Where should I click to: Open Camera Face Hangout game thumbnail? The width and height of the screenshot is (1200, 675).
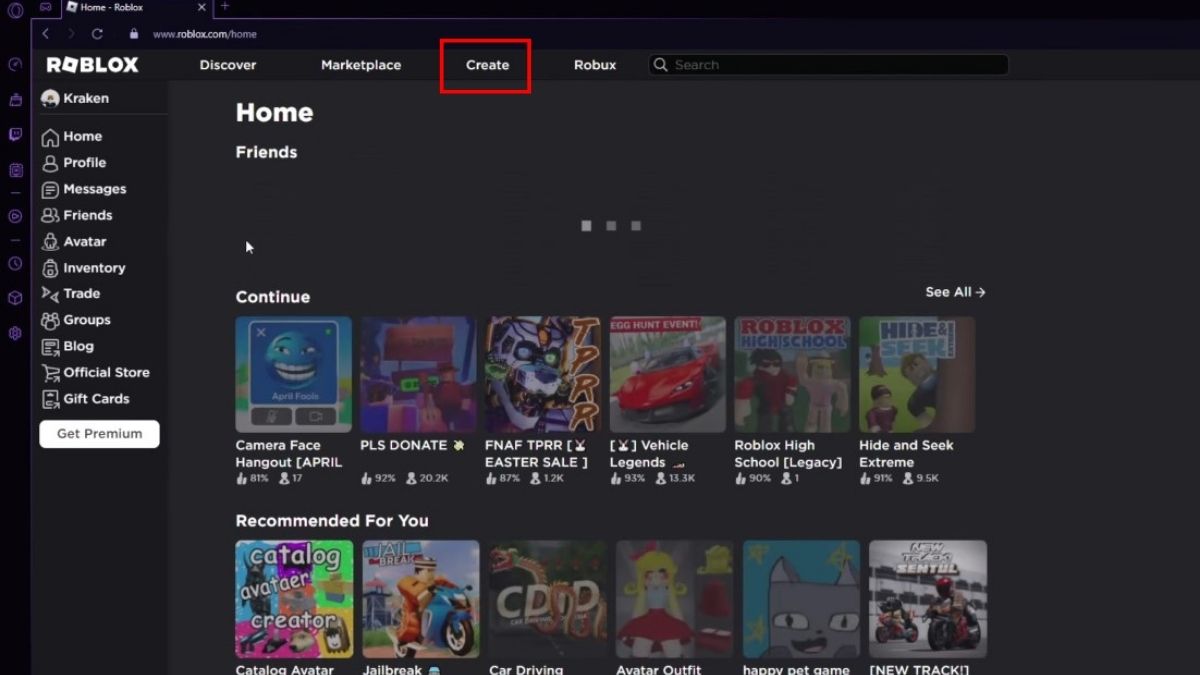(293, 375)
